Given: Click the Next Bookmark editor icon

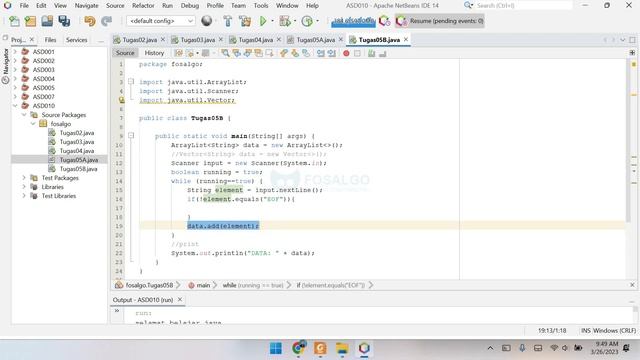Looking at the screenshot, I should [295, 53].
